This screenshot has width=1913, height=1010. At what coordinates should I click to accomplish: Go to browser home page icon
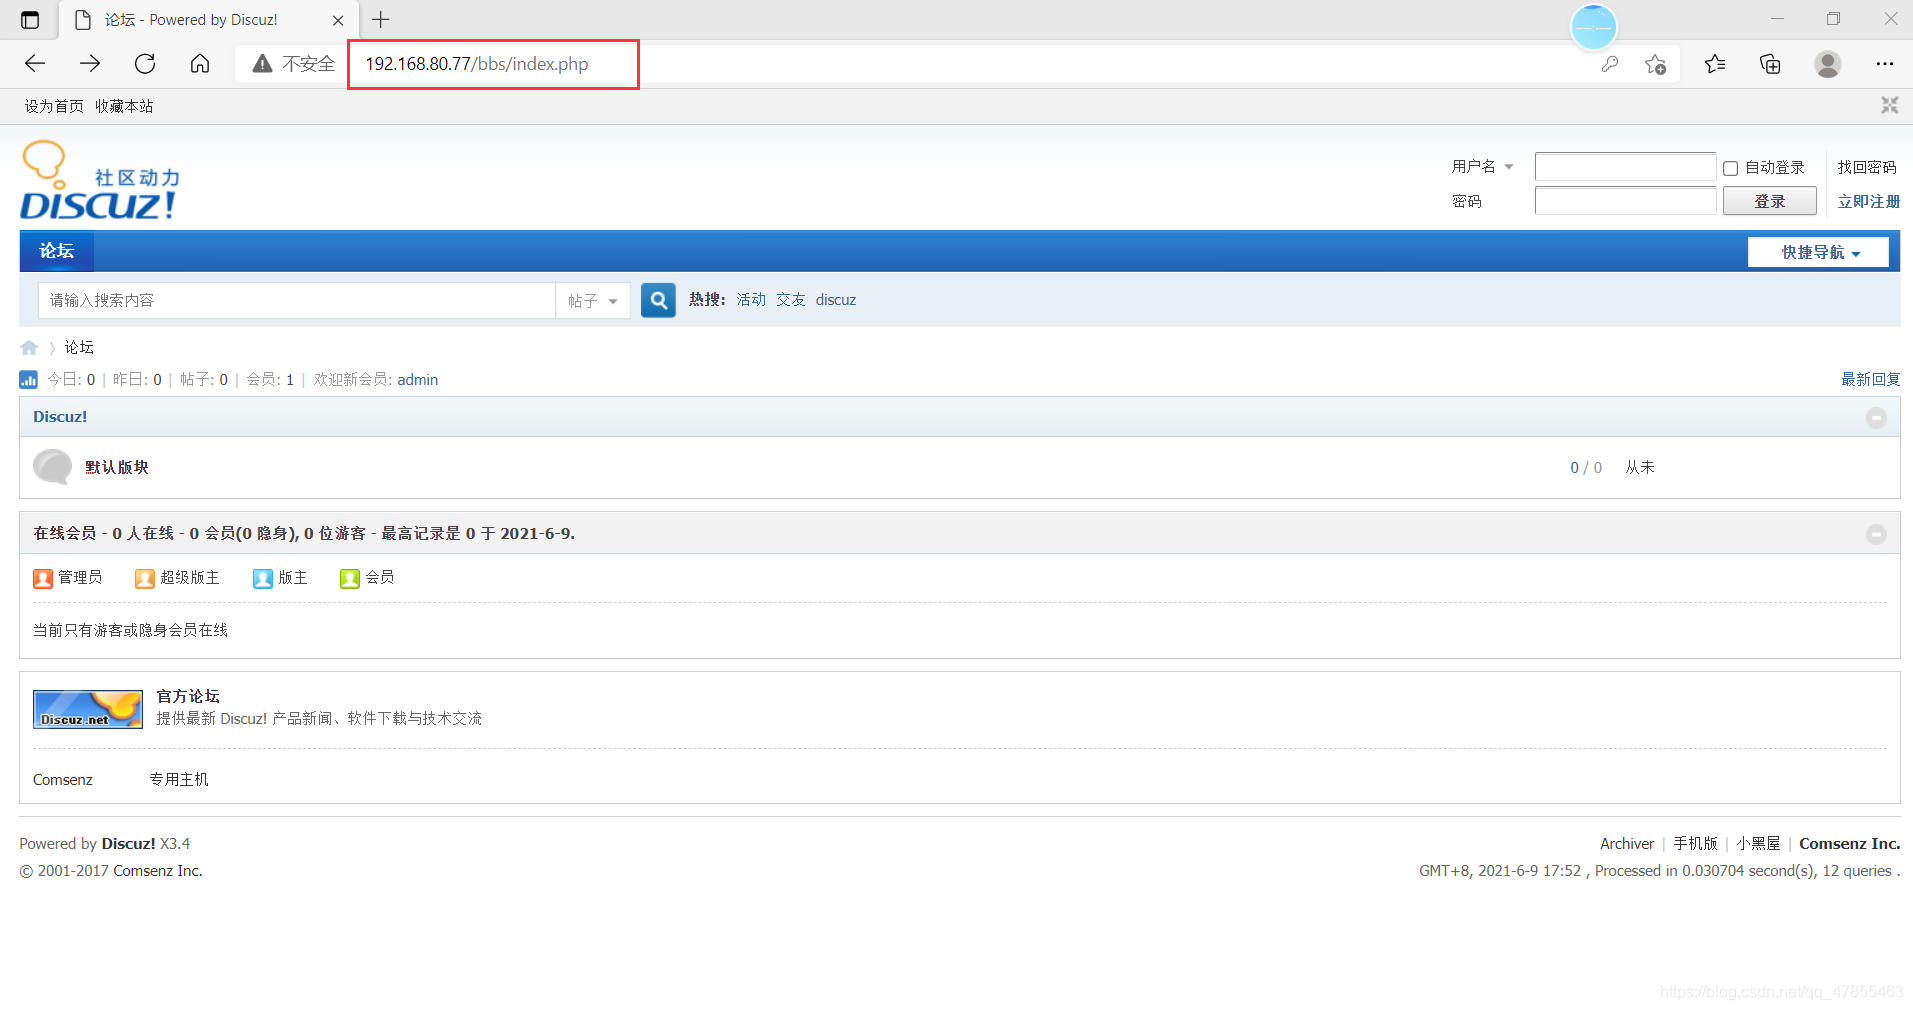[200, 64]
